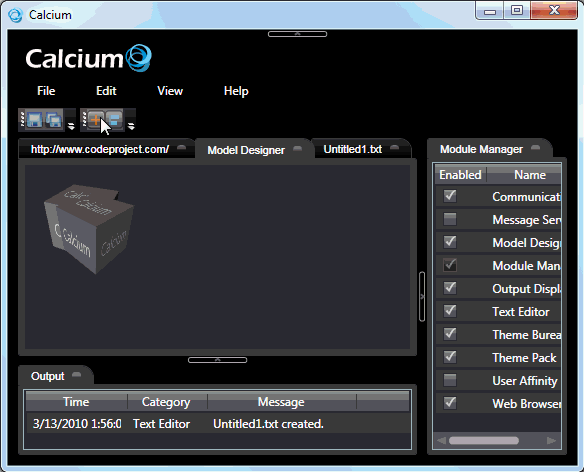This screenshot has width=584, height=472.
Task: Open the File menu
Action: (x=46, y=91)
